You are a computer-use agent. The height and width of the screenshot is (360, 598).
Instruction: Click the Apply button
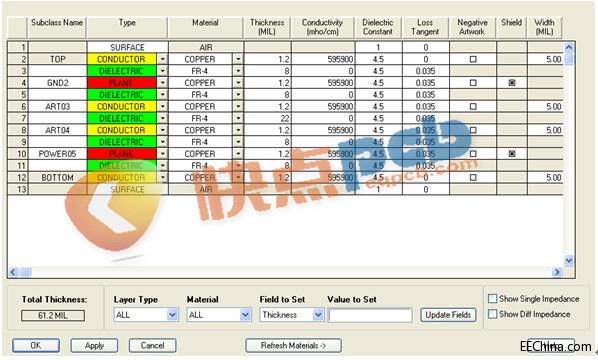pos(94,346)
